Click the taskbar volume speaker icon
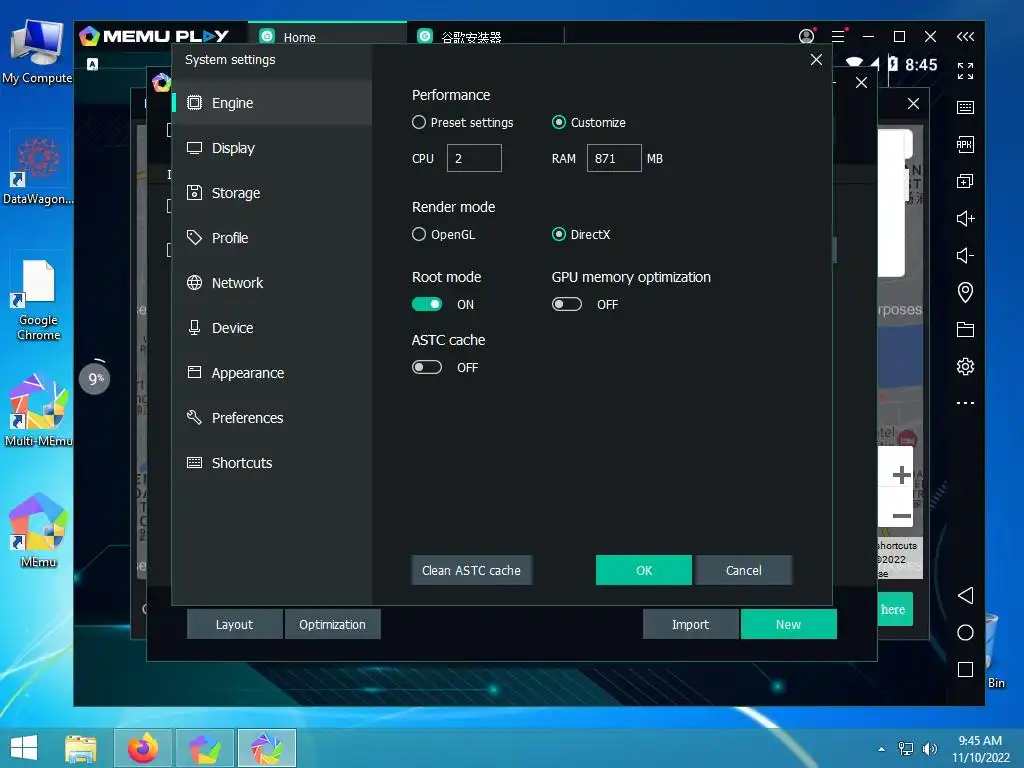The height and width of the screenshot is (768, 1024). [x=930, y=749]
